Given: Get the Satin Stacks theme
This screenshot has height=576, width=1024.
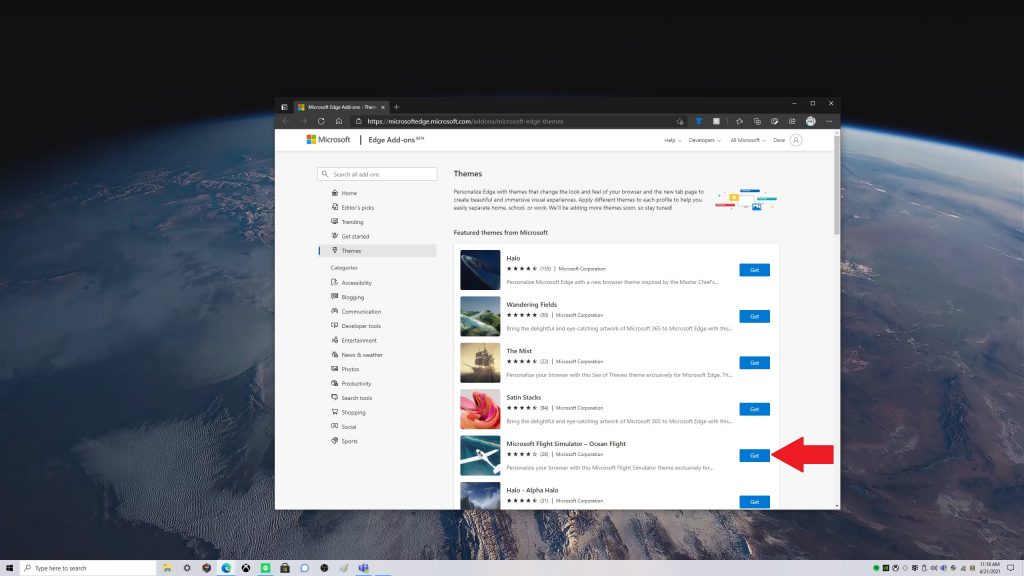Looking at the screenshot, I should coord(754,409).
